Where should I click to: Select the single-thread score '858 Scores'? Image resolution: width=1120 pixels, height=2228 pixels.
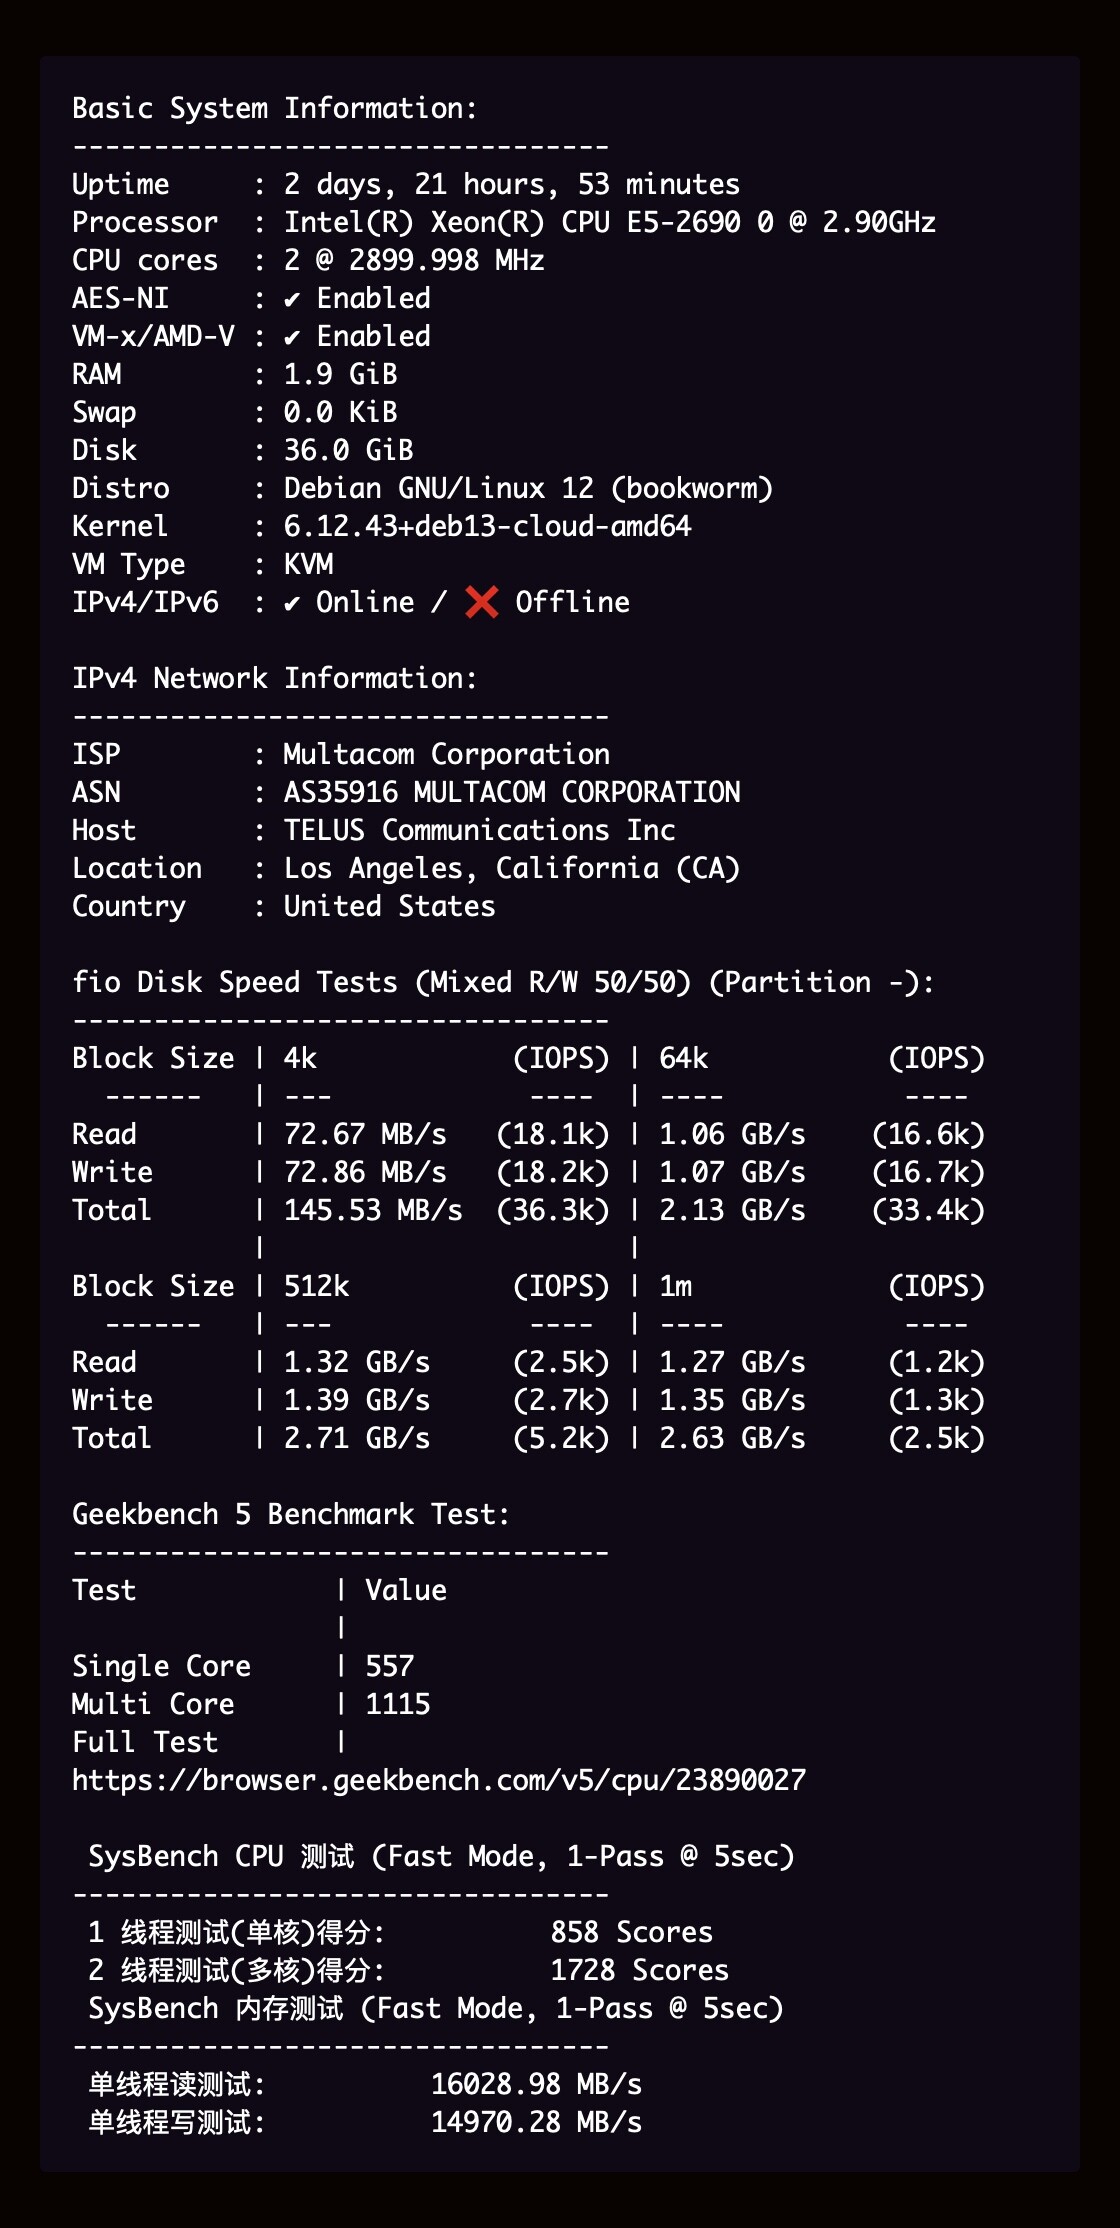coord(632,1932)
